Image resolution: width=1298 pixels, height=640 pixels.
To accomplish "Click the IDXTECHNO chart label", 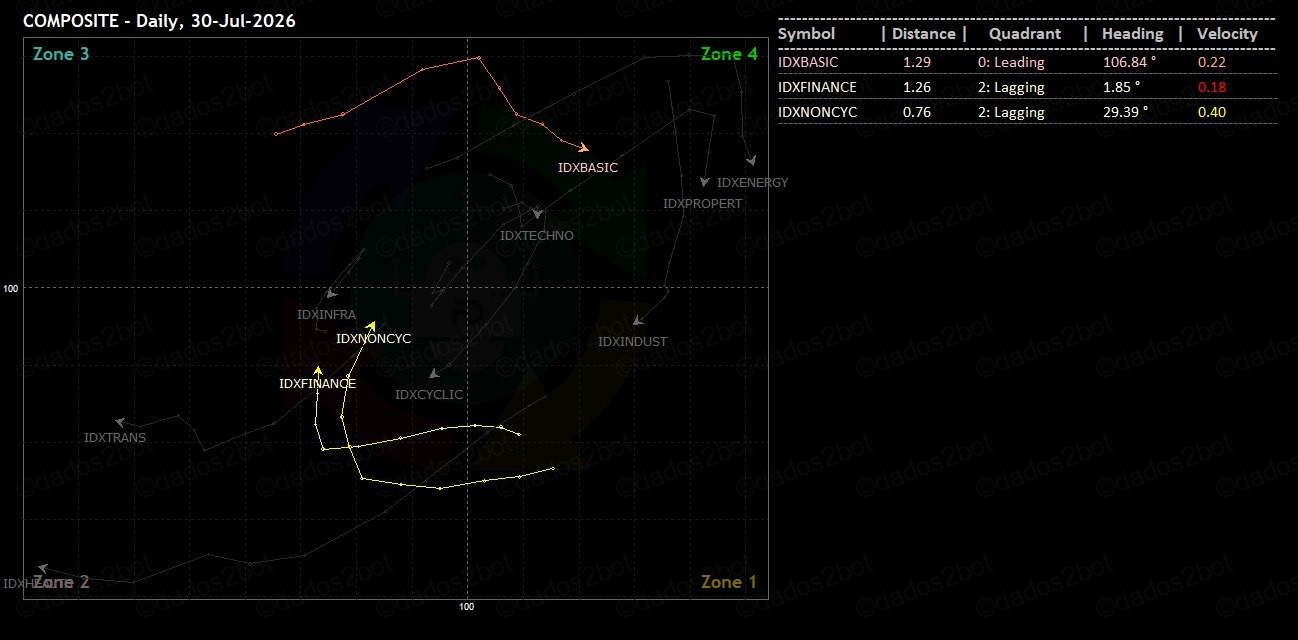I will tap(537, 236).
